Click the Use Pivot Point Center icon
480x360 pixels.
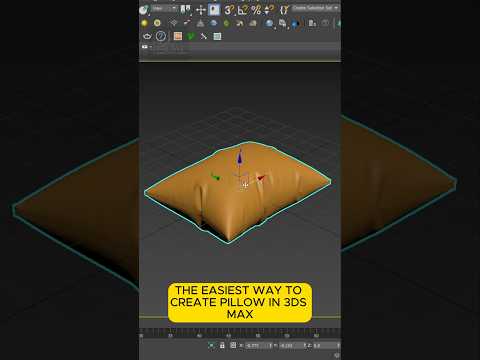[186, 10]
